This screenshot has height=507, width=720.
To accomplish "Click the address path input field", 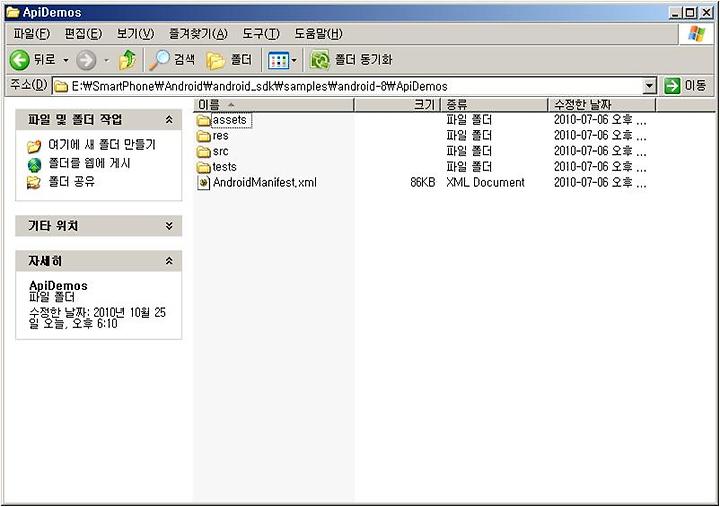I will click(x=355, y=86).
